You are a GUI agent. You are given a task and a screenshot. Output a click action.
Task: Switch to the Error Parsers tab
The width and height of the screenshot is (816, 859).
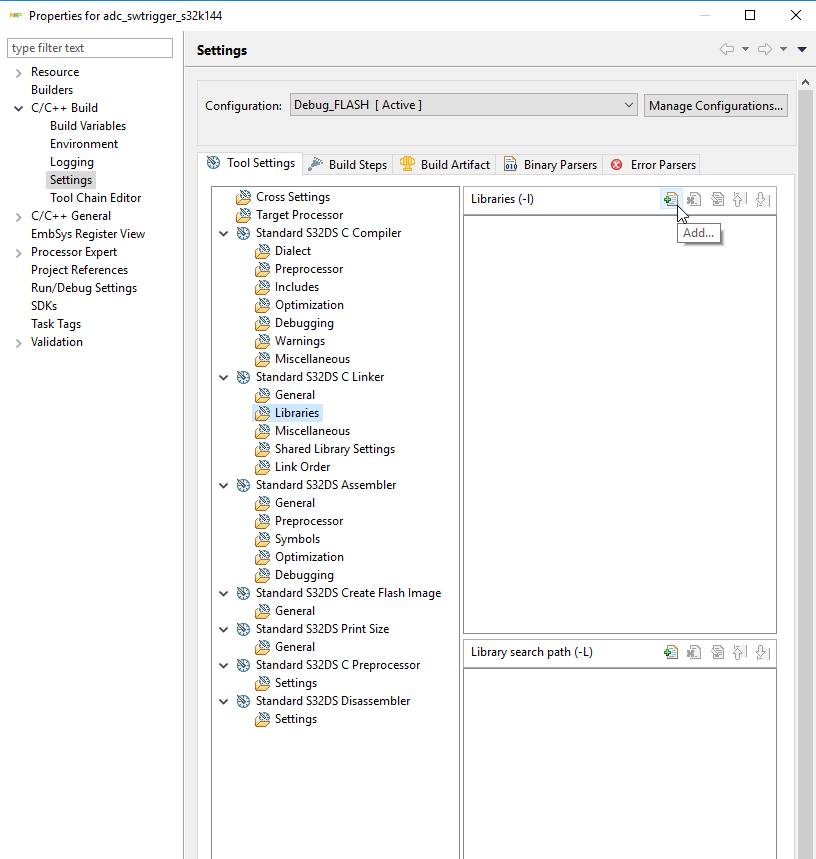click(651, 165)
